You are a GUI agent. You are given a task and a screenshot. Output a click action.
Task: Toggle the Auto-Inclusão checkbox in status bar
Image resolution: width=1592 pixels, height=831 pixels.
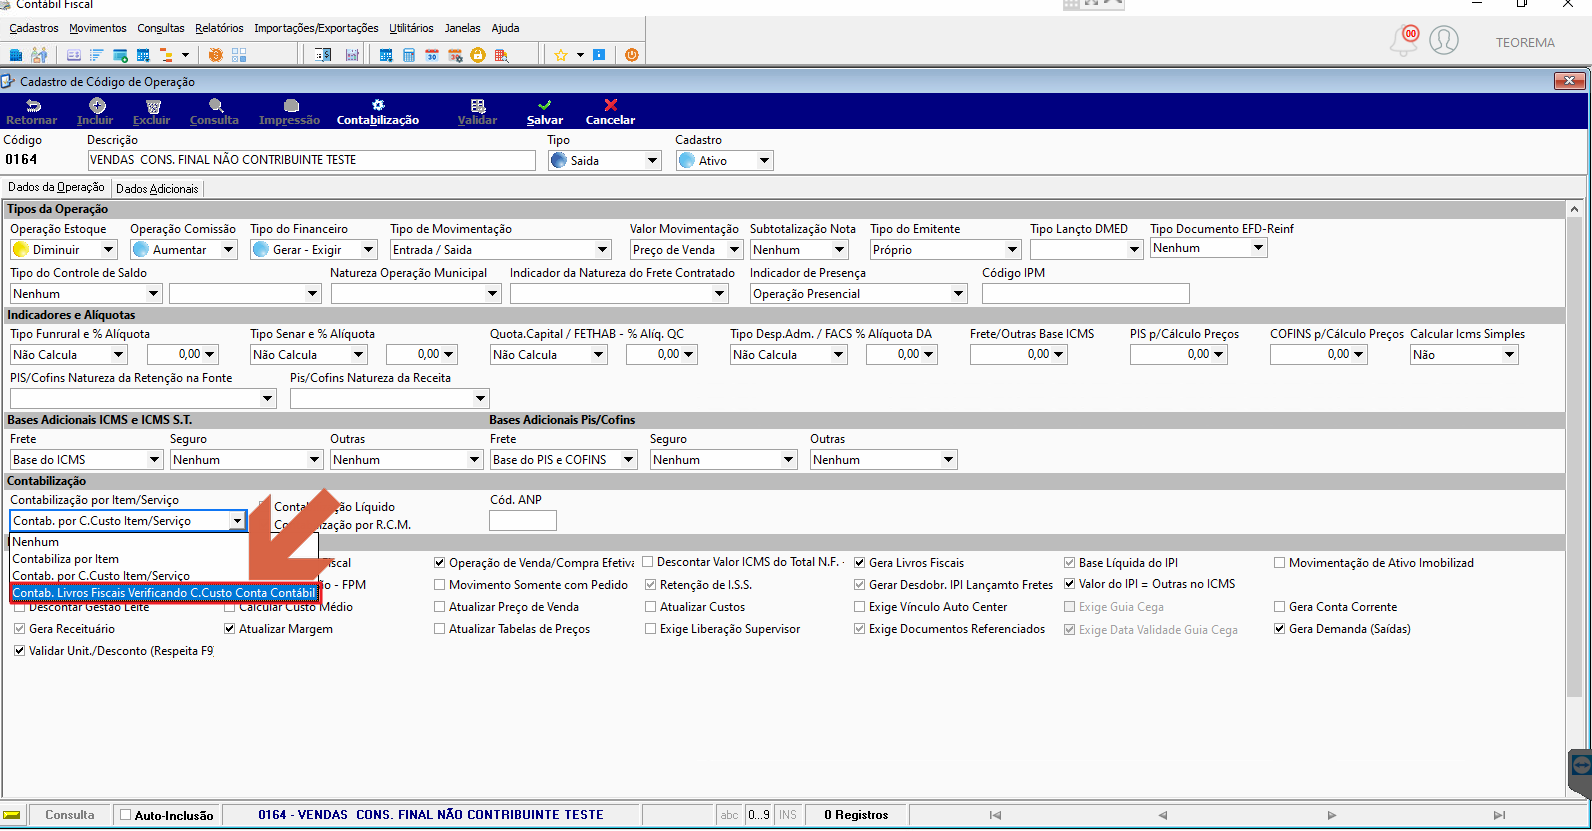coord(126,815)
